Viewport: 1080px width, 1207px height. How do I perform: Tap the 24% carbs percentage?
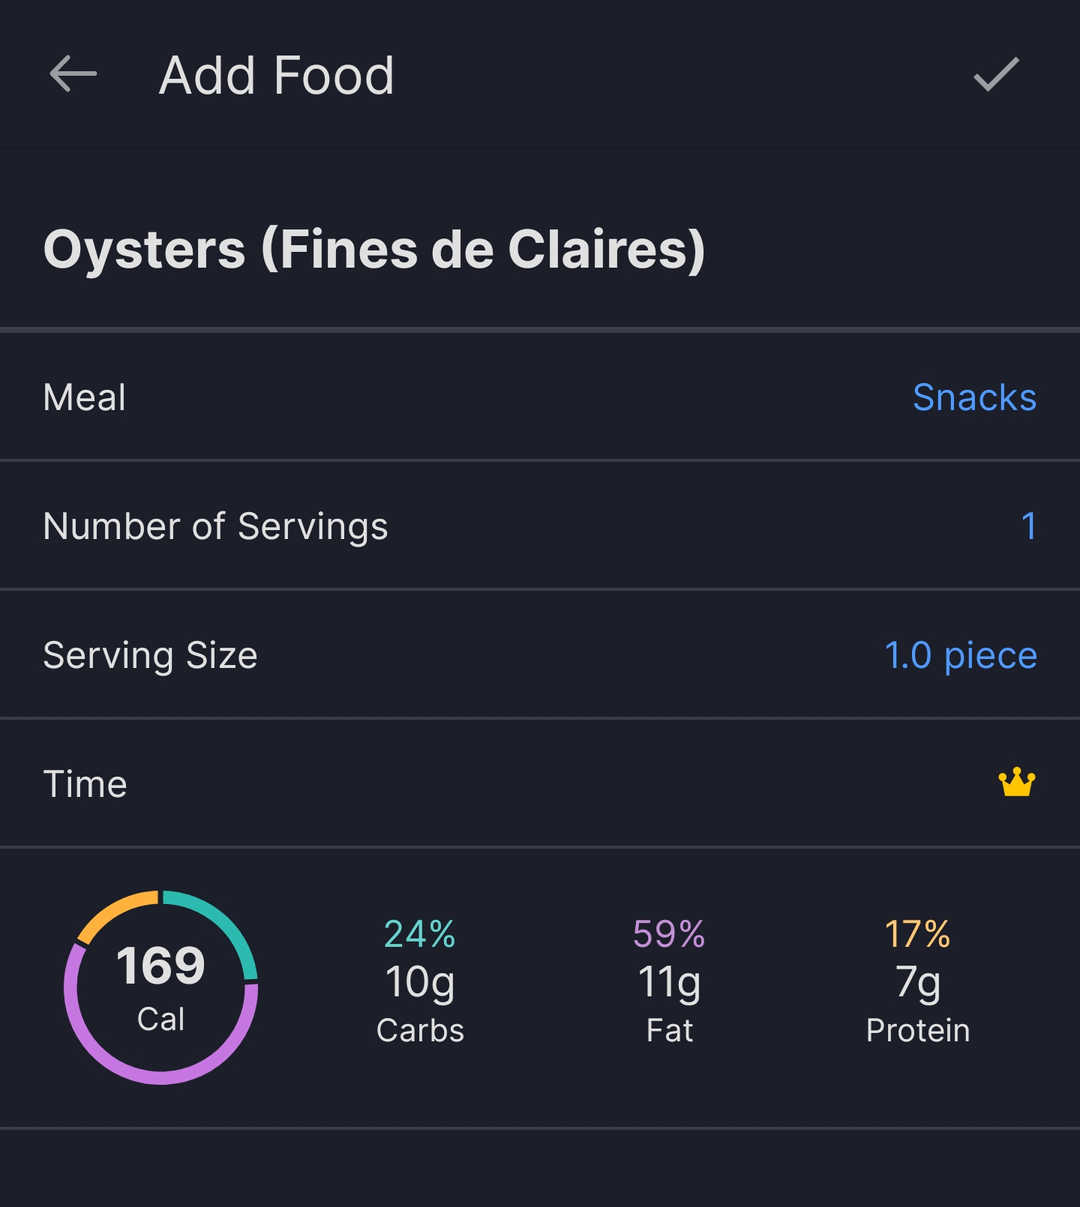click(x=420, y=934)
